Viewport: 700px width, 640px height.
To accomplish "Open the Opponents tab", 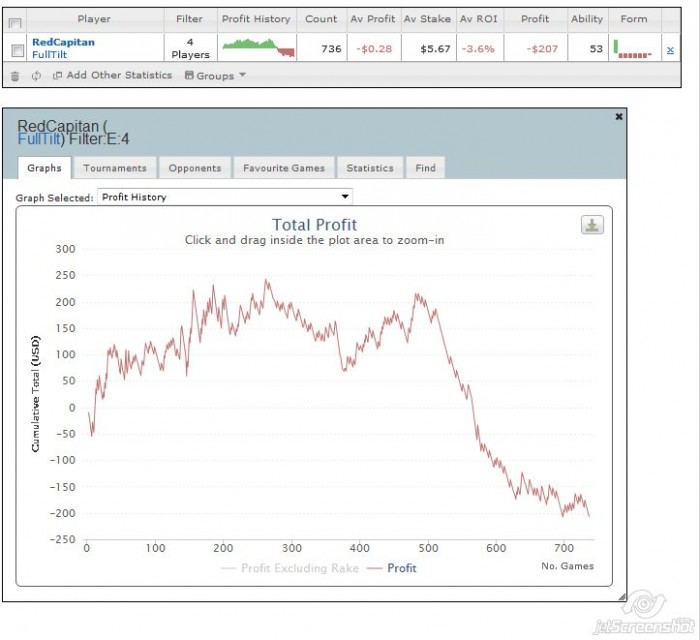I will pos(195,168).
